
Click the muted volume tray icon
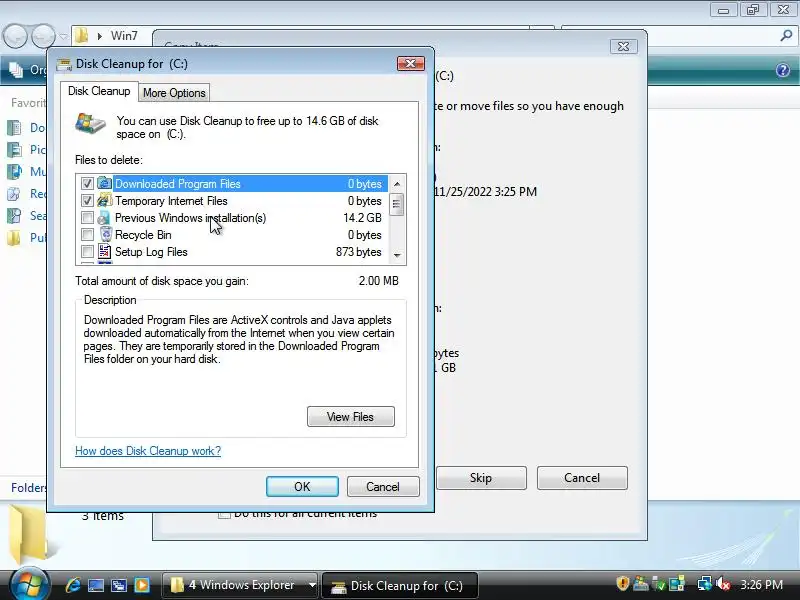723,584
